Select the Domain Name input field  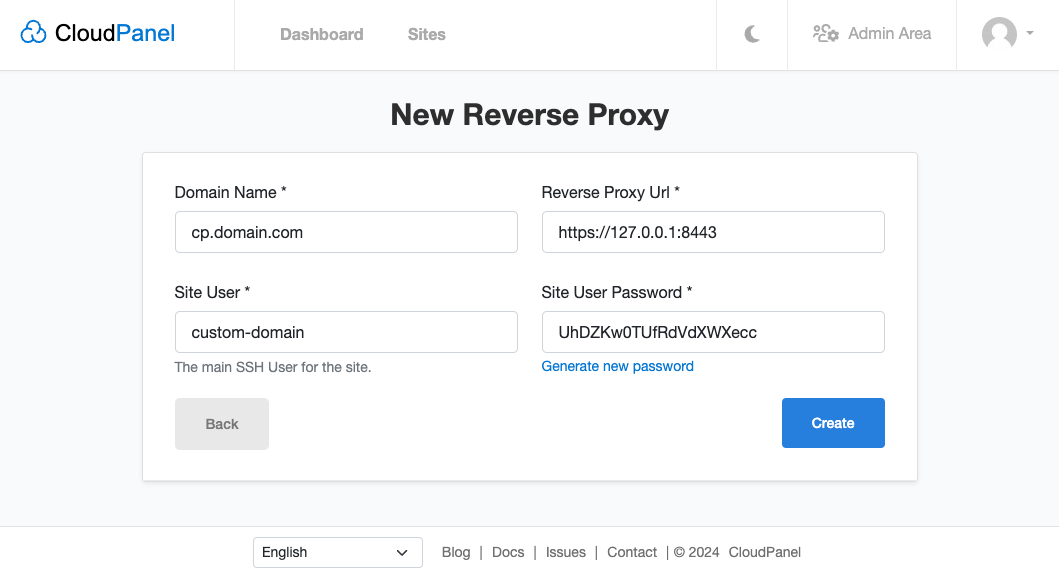point(346,232)
